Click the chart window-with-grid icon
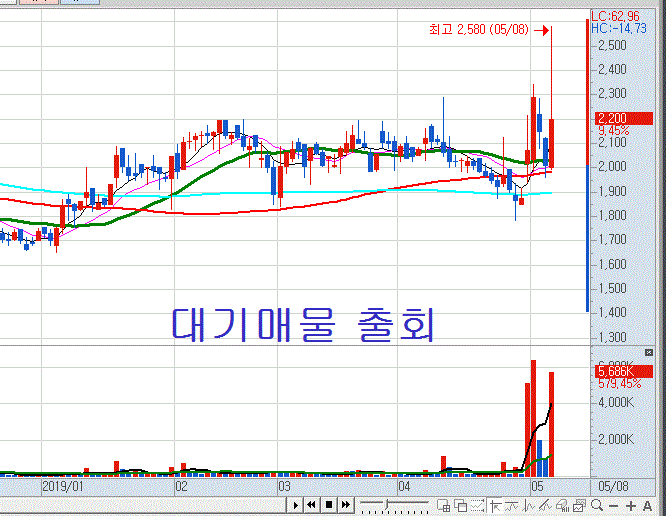Screen dimensions: 666x516 click(x=443, y=505)
